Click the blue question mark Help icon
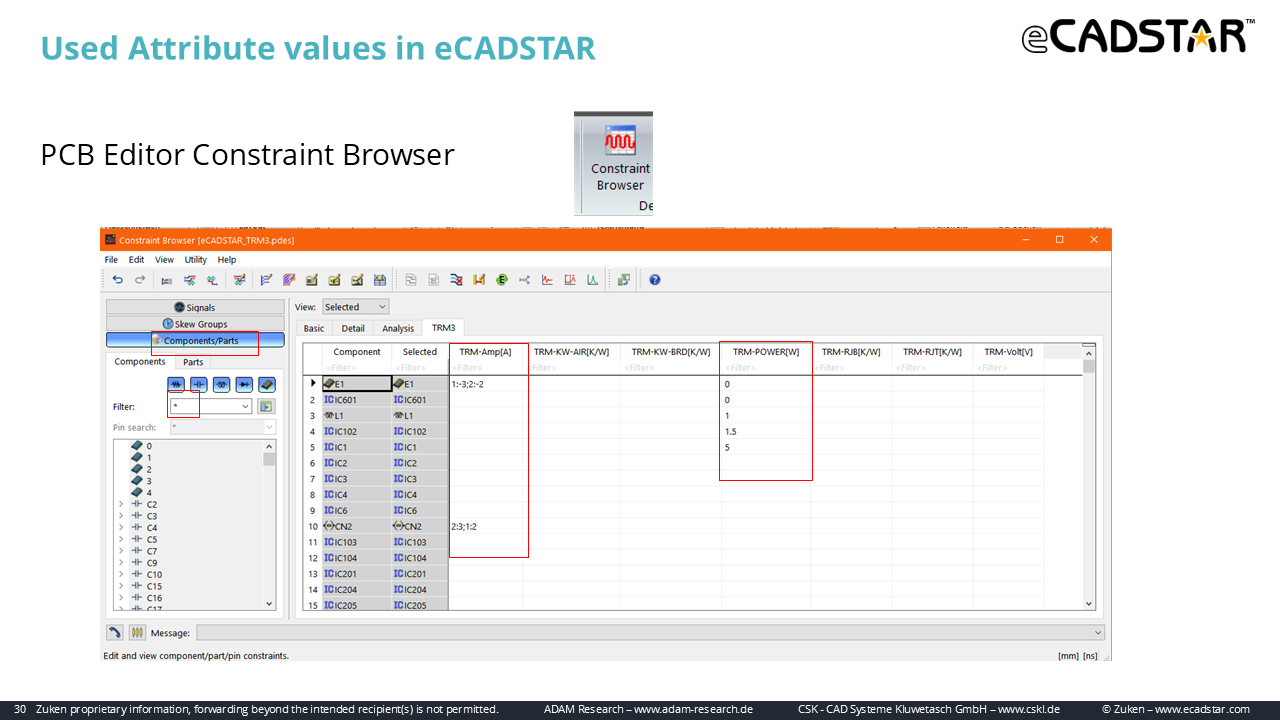Image resolution: width=1280 pixels, height=720 pixels. pos(655,280)
